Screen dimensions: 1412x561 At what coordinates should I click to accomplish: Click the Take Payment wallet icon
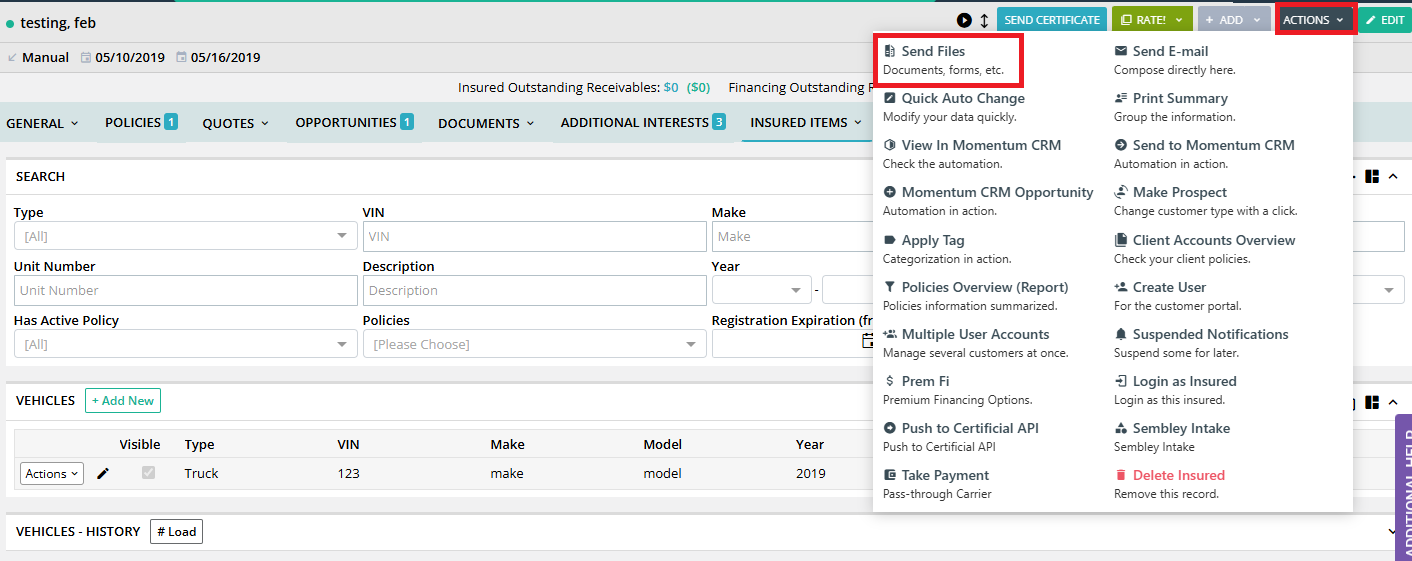click(890, 475)
